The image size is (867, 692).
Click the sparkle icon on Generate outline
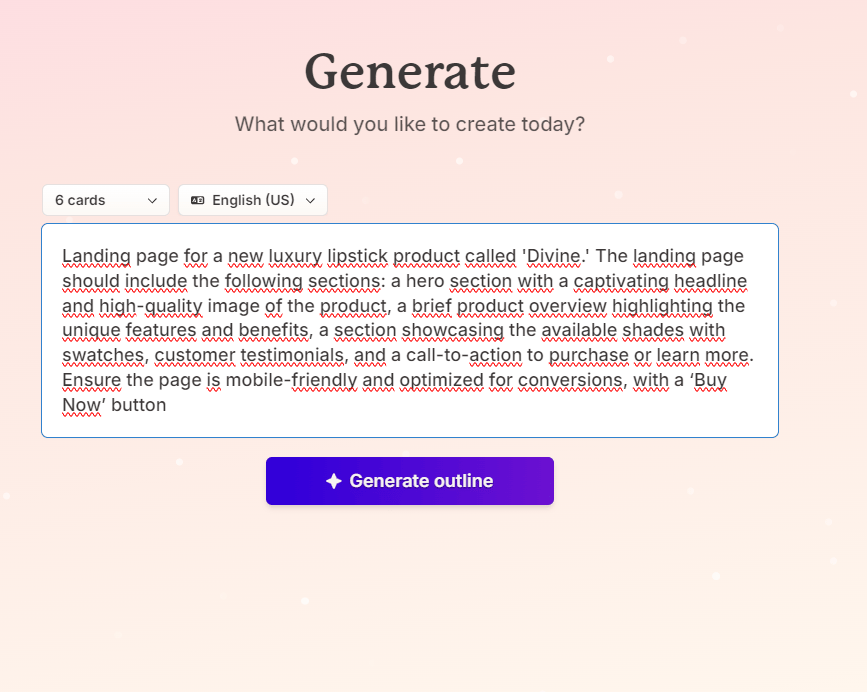tap(334, 481)
